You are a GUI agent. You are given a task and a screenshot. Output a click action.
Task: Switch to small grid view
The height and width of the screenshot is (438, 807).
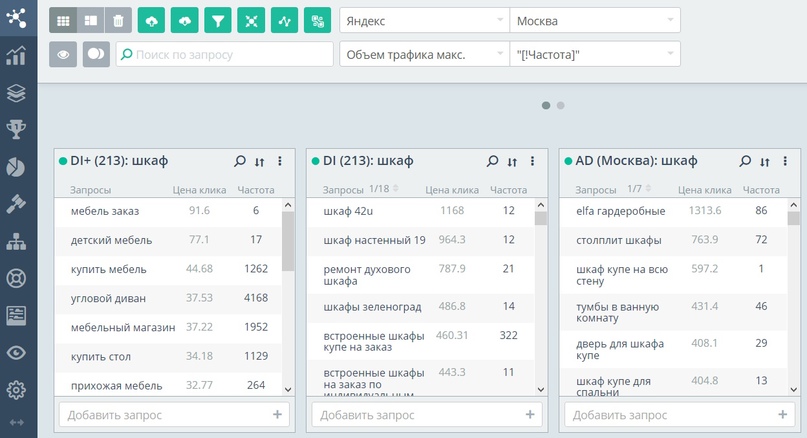pyautogui.click(x=63, y=21)
